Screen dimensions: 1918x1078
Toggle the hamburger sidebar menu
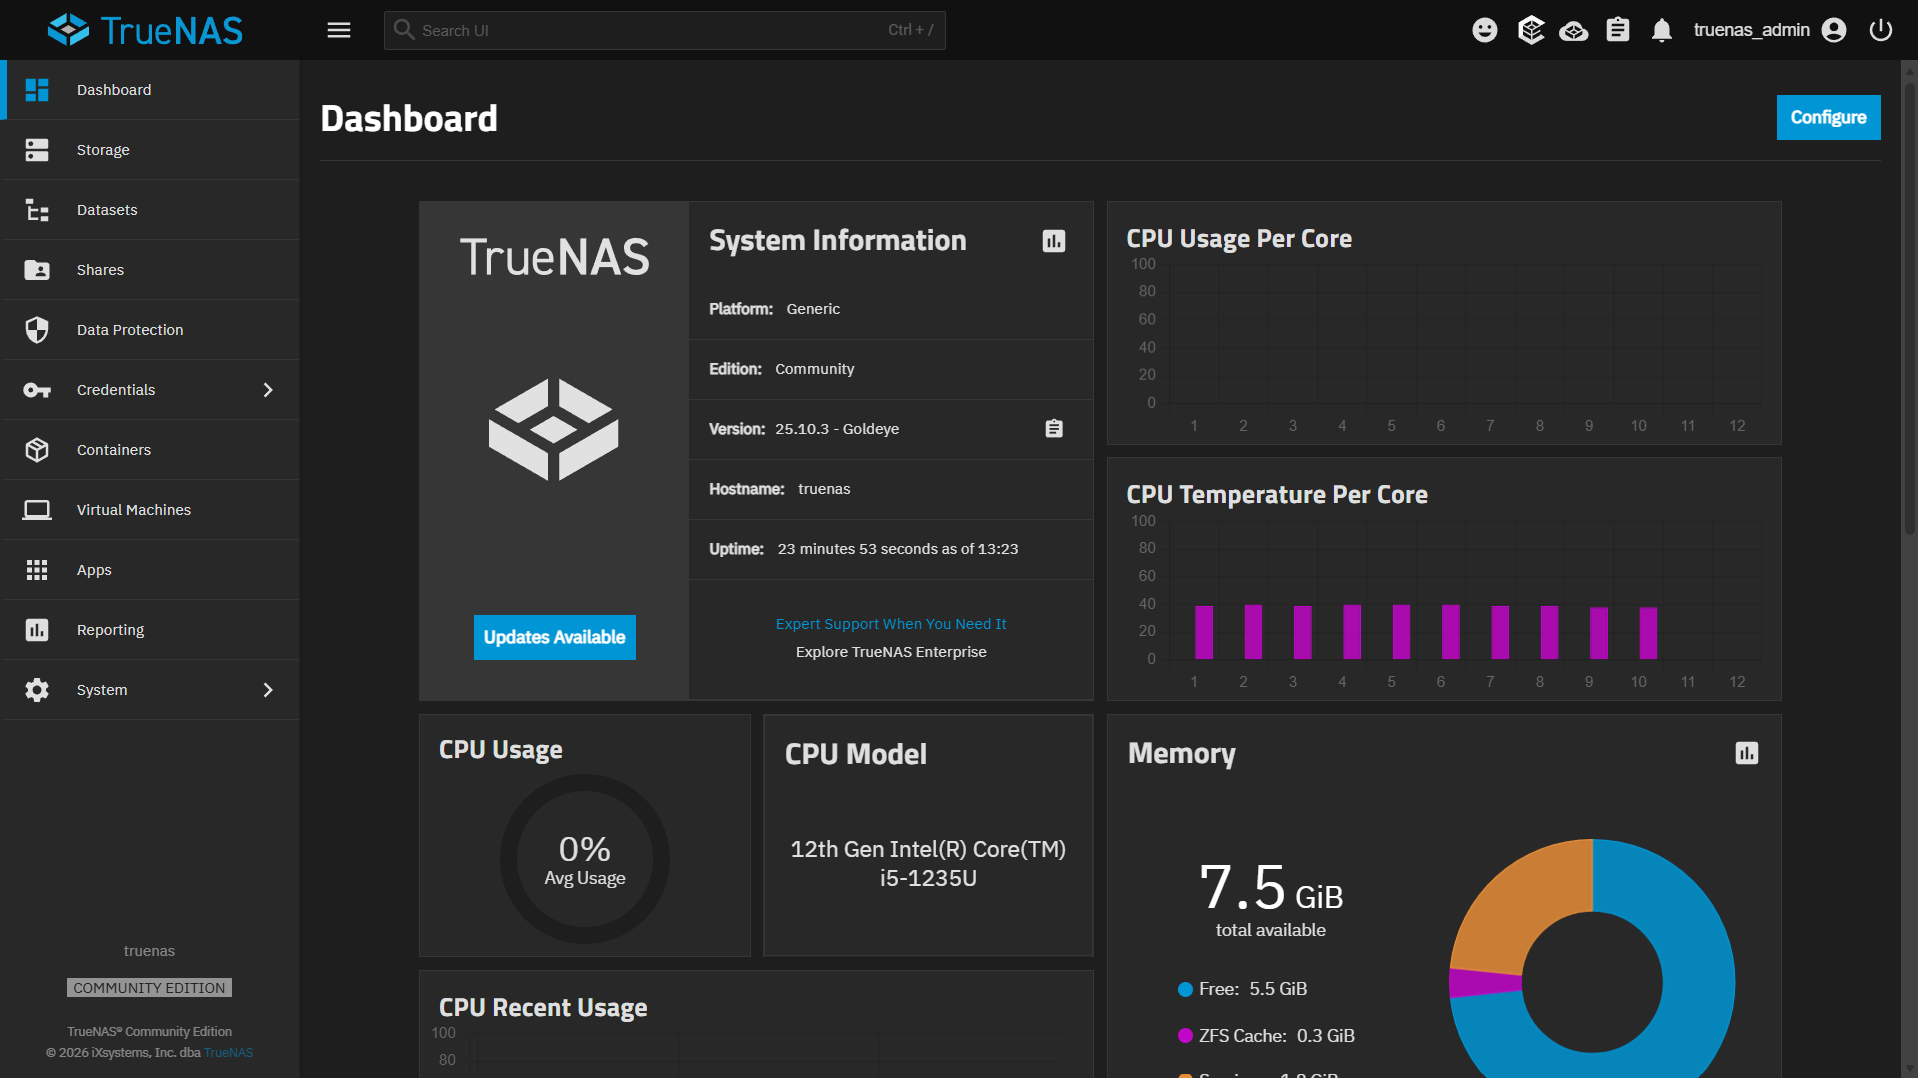click(x=339, y=30)
